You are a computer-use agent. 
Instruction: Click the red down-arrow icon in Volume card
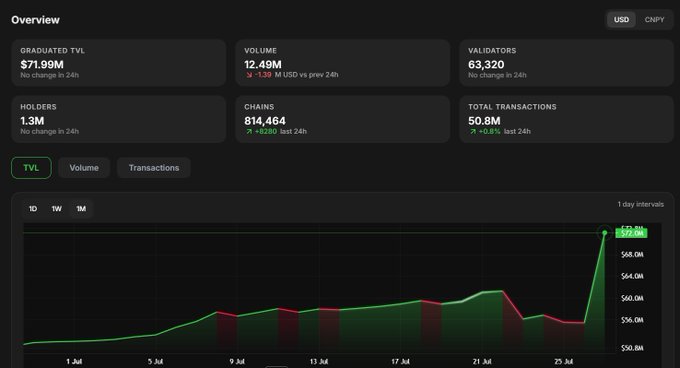click(x=249, y=75)
